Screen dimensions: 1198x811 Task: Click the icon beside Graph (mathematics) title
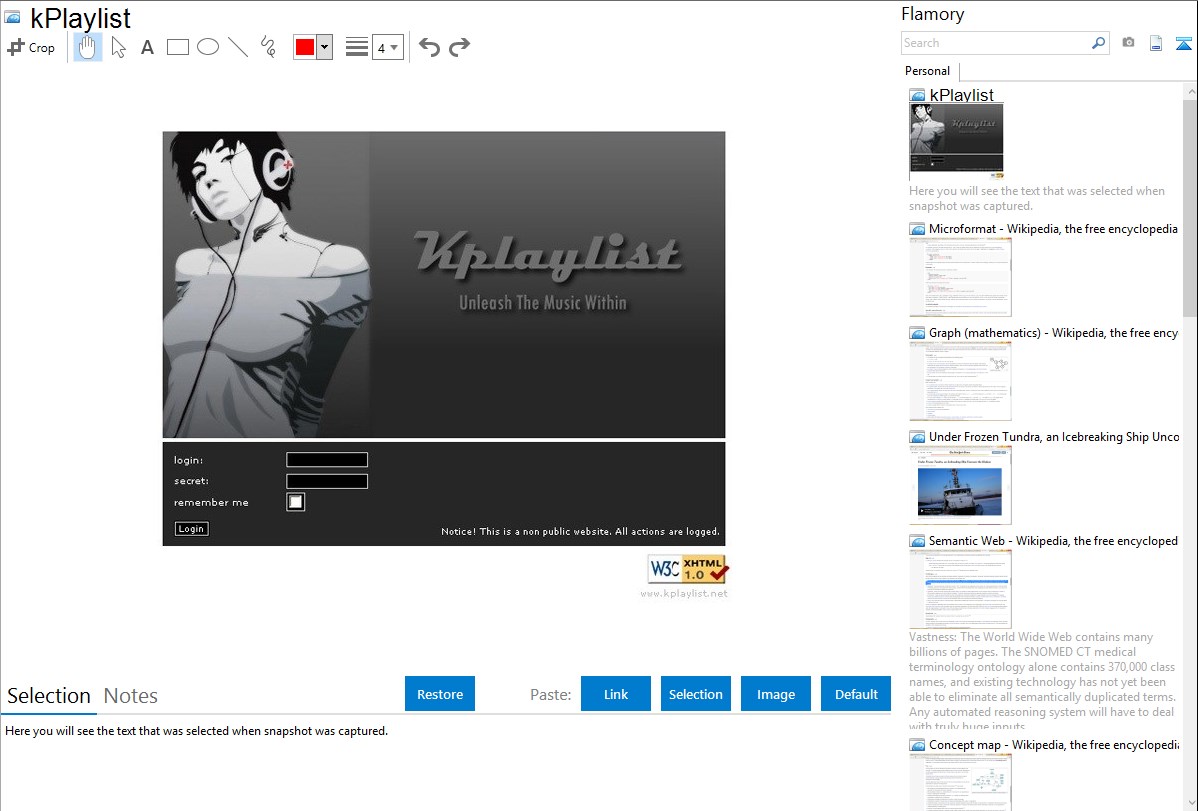pos(917,333)
